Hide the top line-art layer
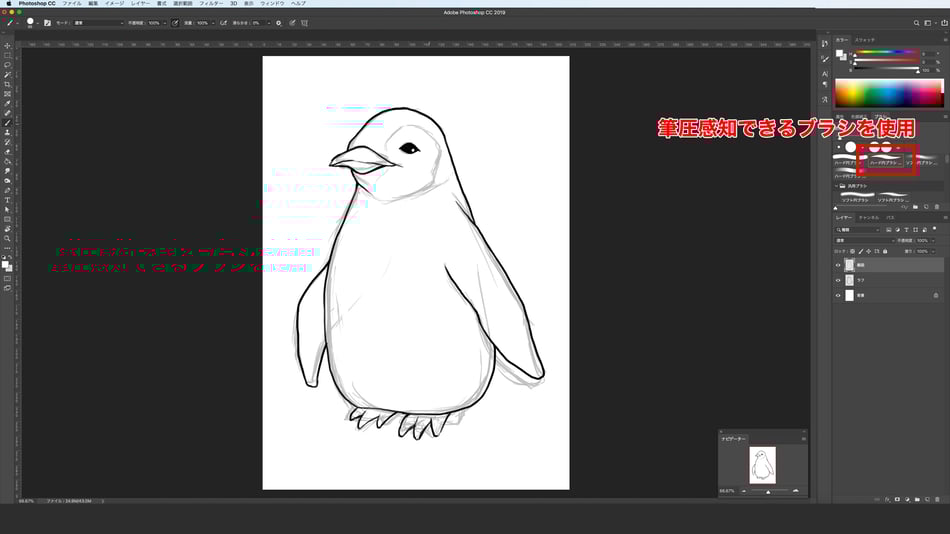Viewport: 950px width, 534px height. [x=838, y=265]
